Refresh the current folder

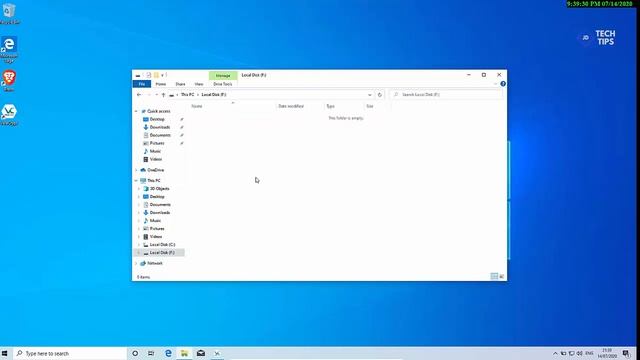tap(380, 95)
